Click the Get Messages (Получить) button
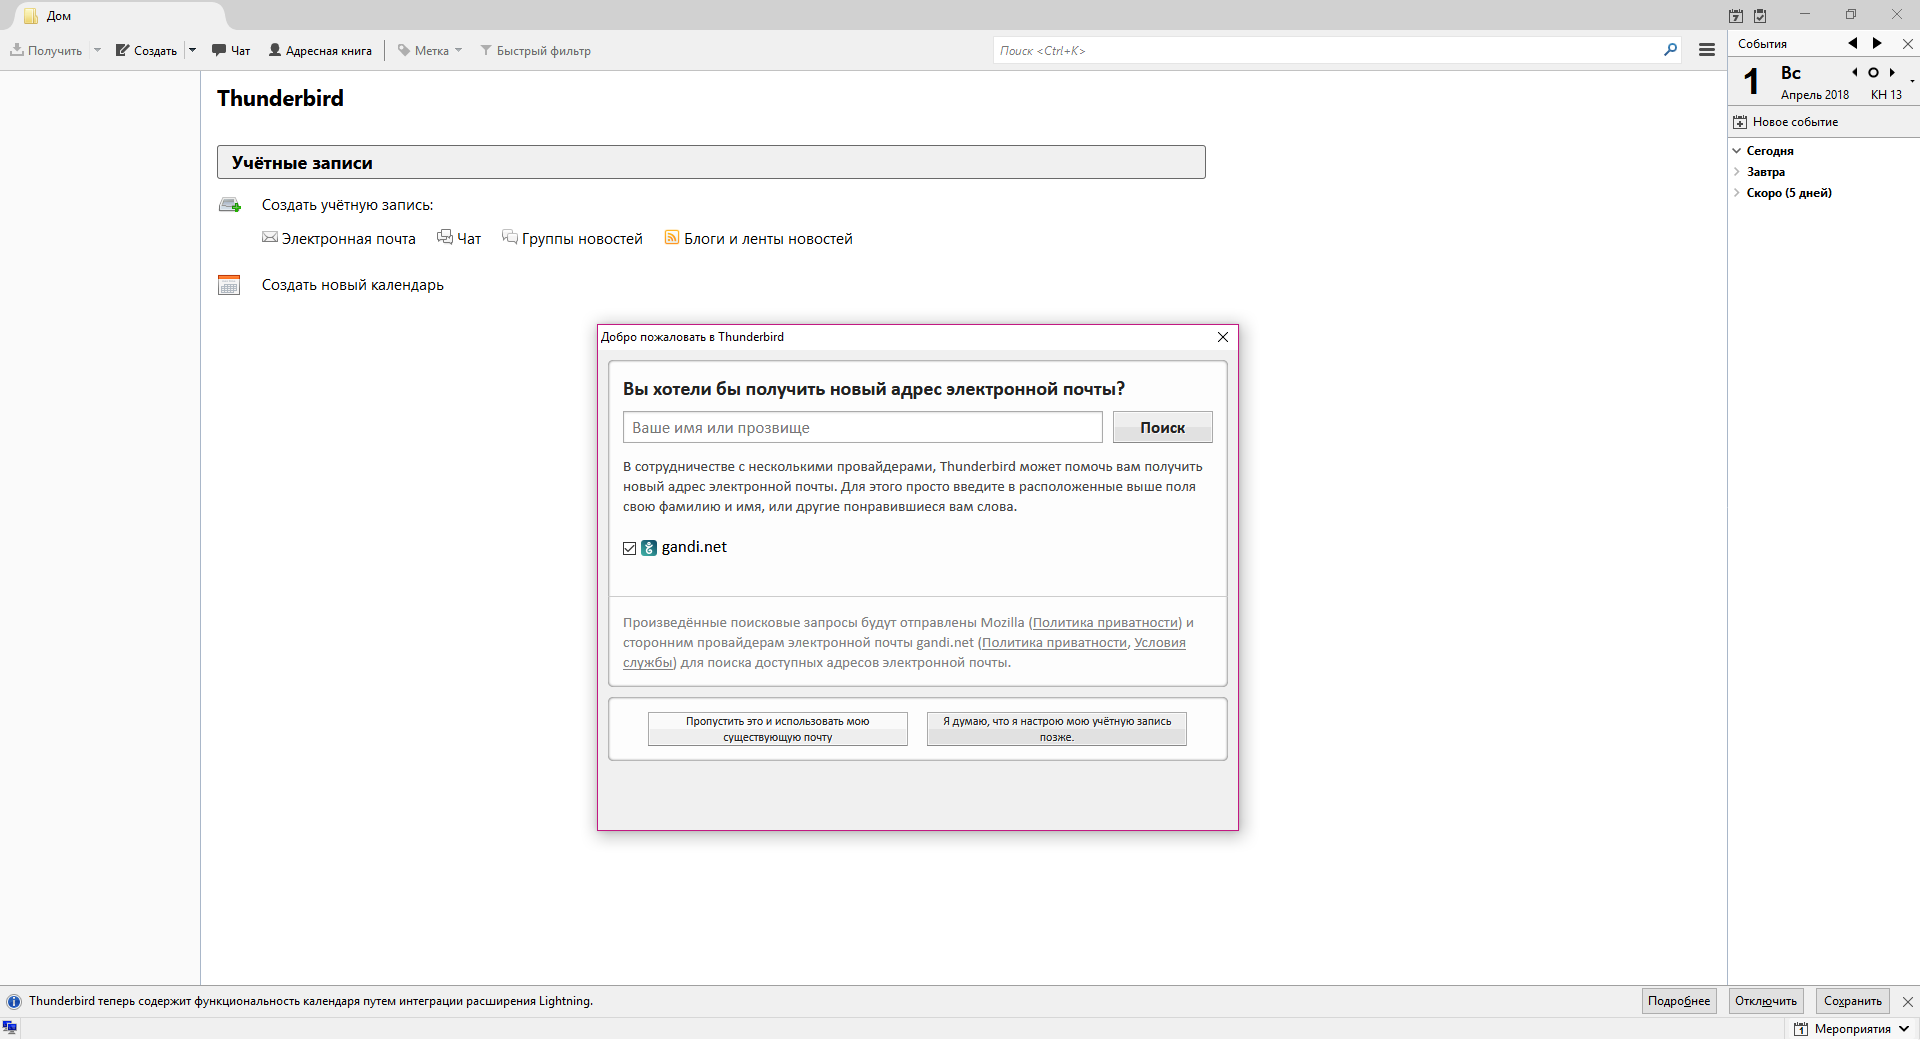Image resolution: width=1920 pixels, height=1040 pixels. (x=46, y=50)
